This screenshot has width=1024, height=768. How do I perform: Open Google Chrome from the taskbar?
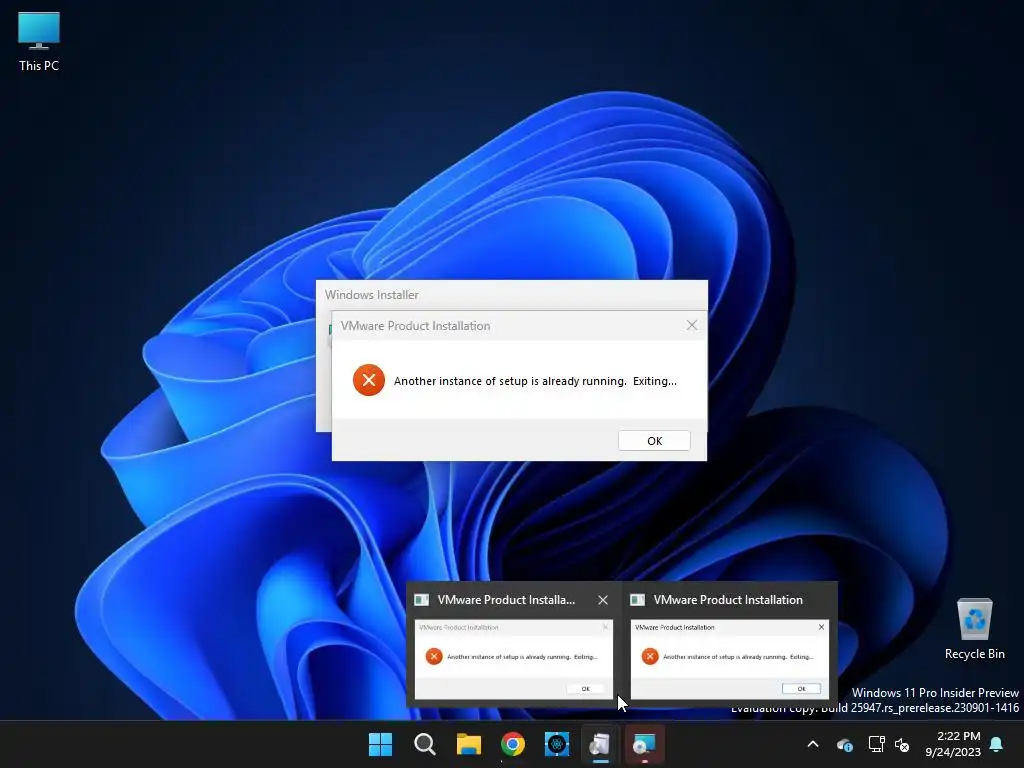pyautogui.click(x=513, y=744)
